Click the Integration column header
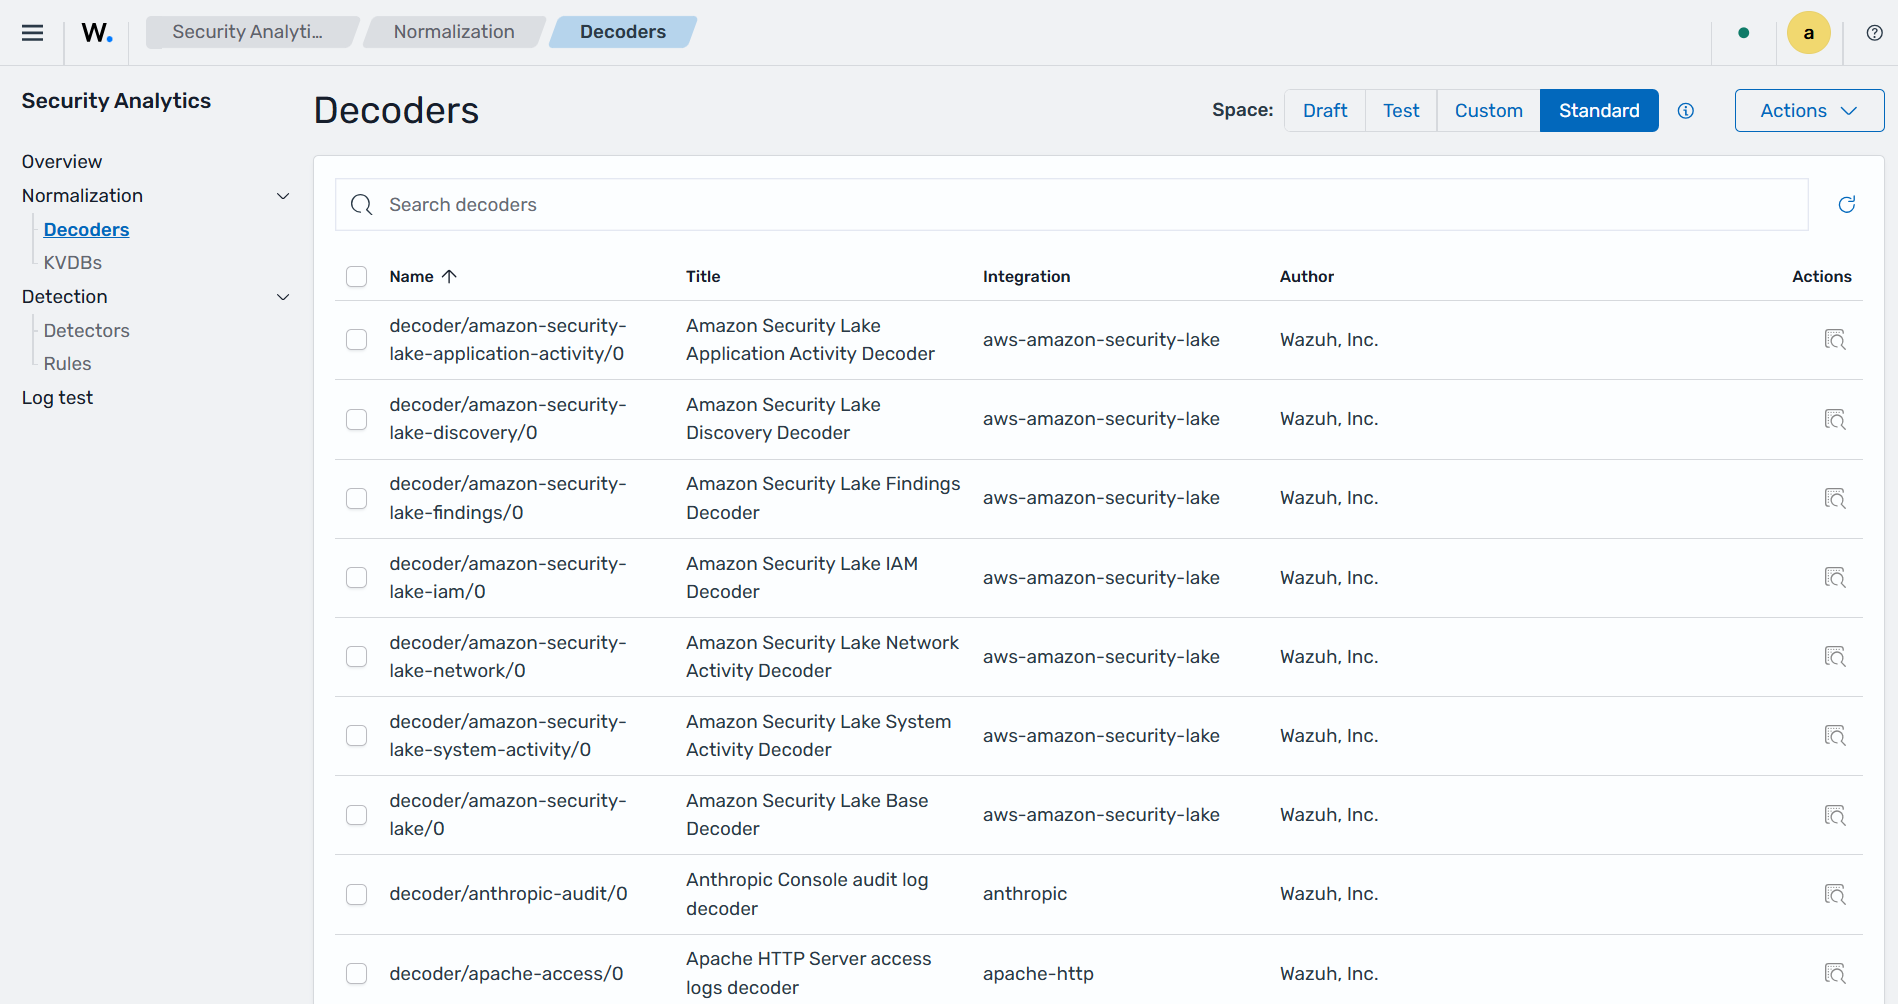Viewport: 1898px width, 1004px height. coord(1026,277)
